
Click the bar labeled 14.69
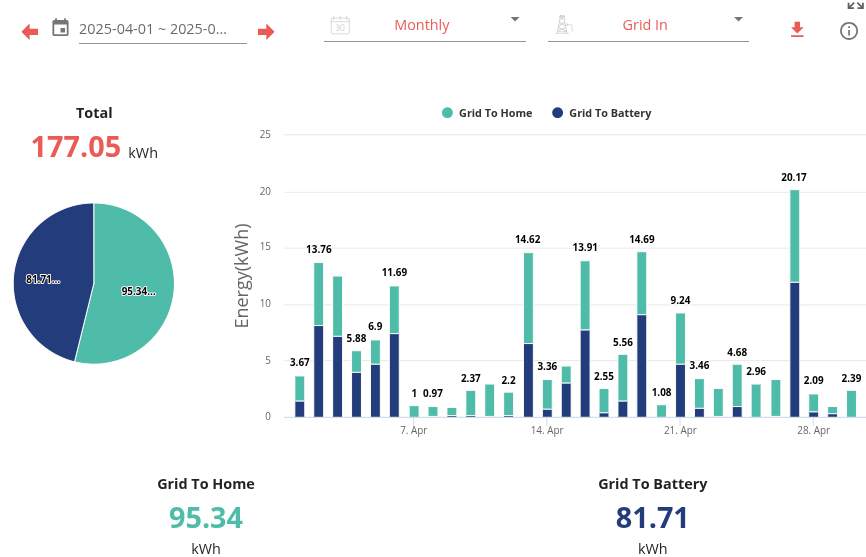coord(642,335)
